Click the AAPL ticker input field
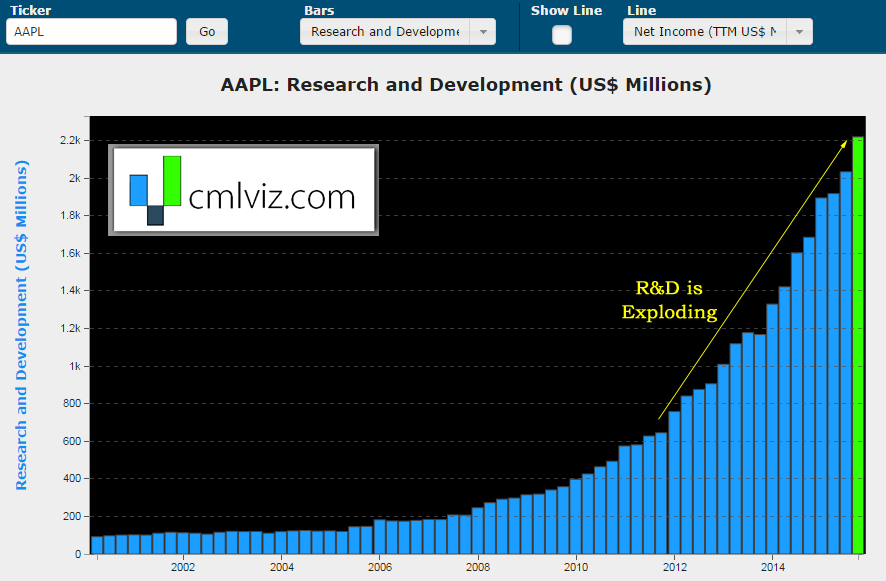The image size is (886, 581). [92, 32]
